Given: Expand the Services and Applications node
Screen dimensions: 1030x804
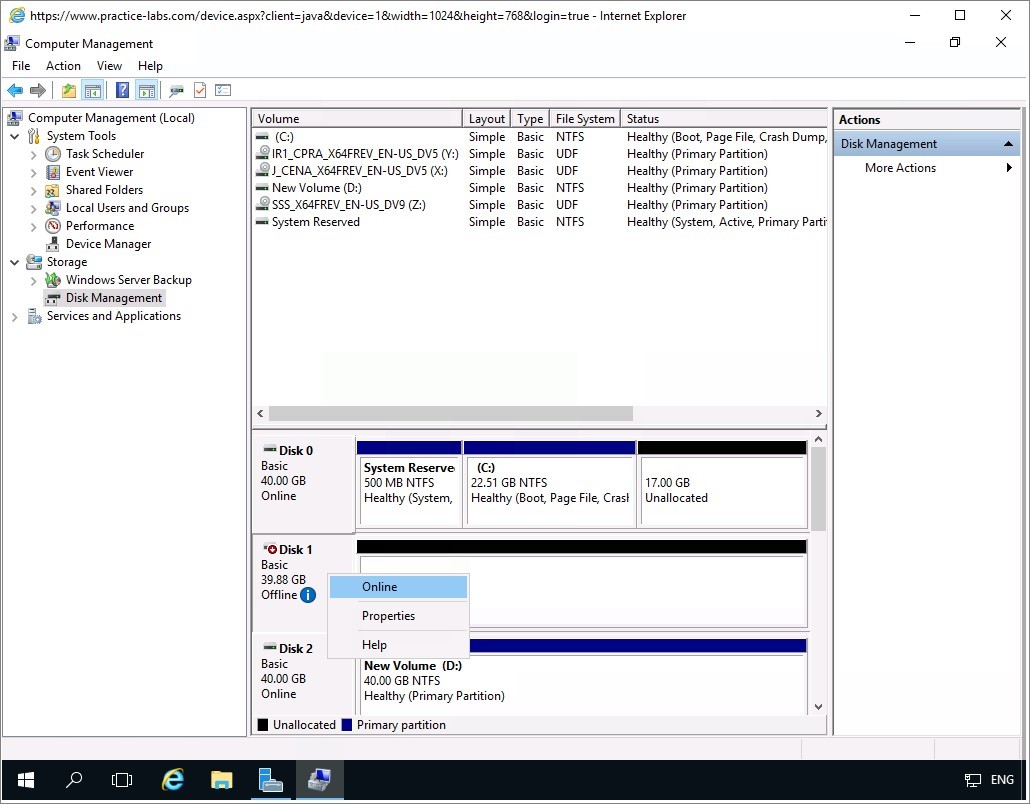Looking at the screenshot, I should point(15,317).
